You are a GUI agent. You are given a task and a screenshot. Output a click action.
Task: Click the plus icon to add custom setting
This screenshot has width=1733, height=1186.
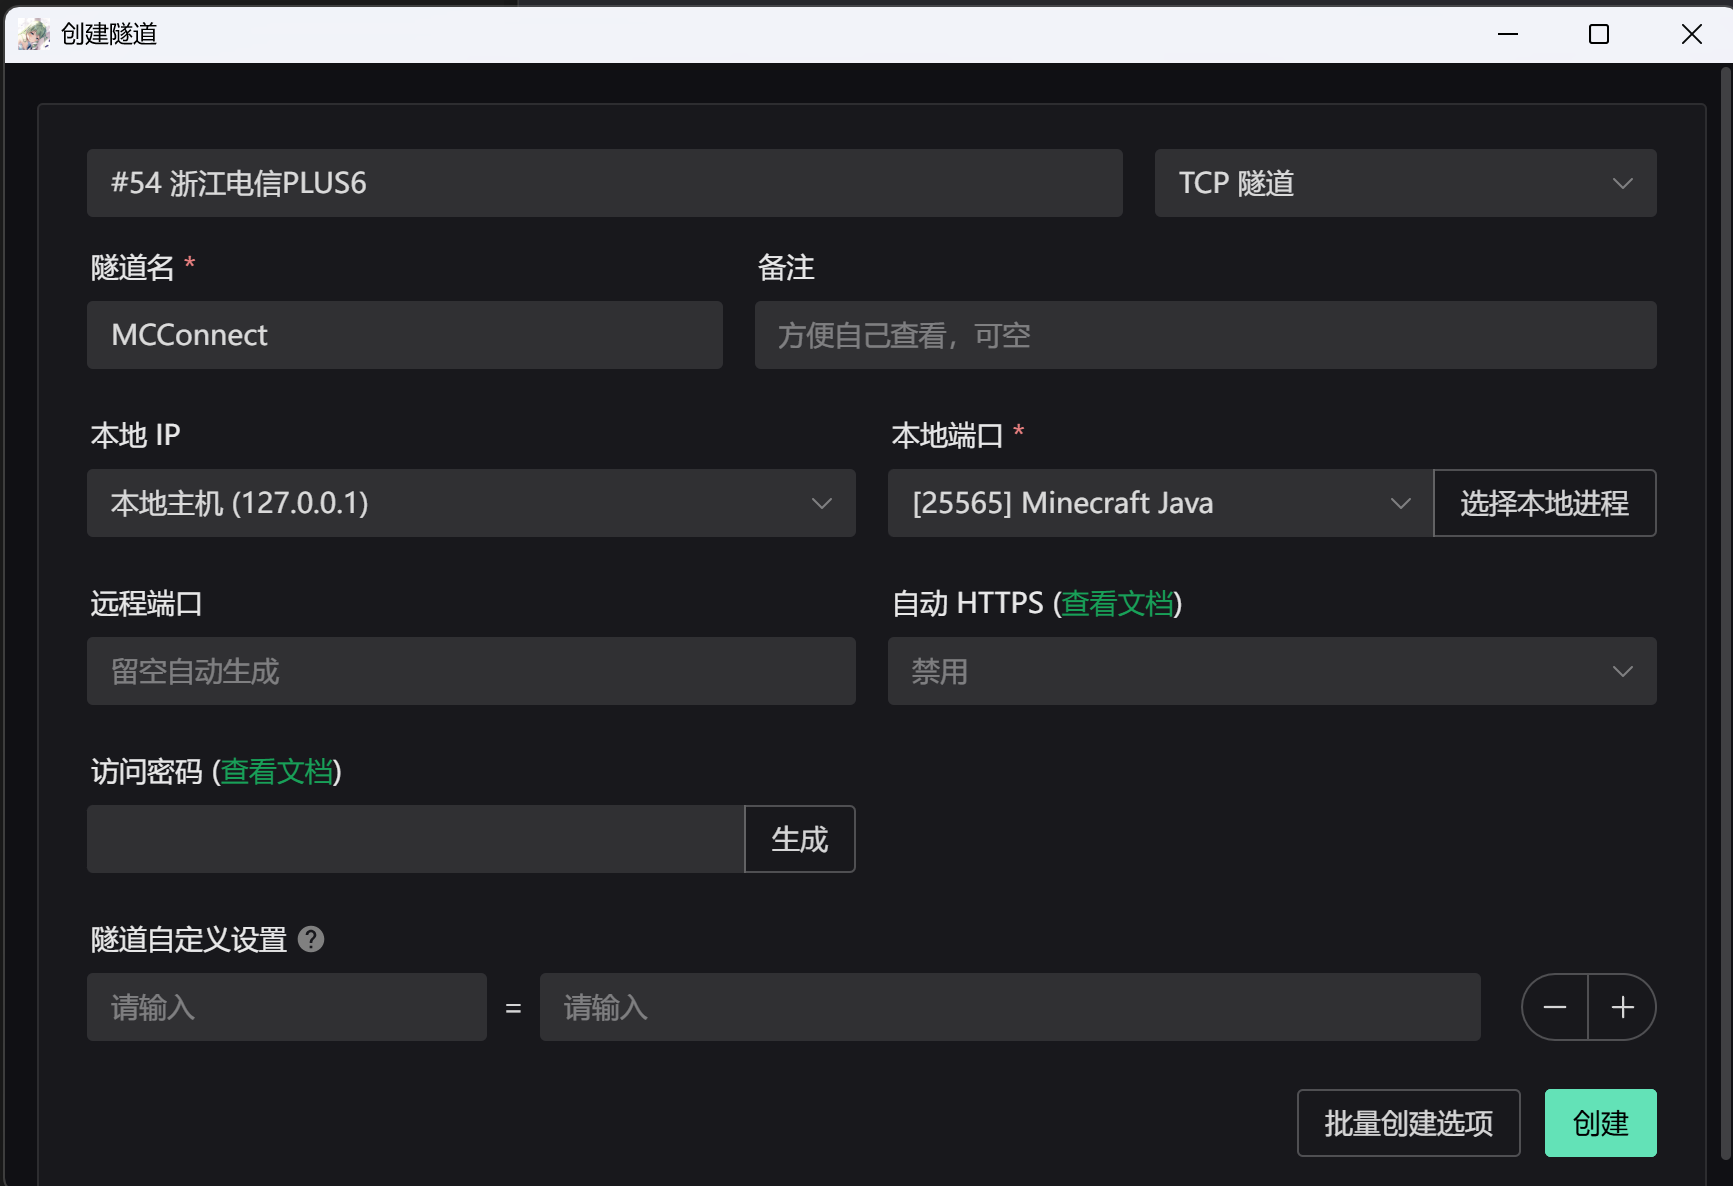click(1622, 1007)
